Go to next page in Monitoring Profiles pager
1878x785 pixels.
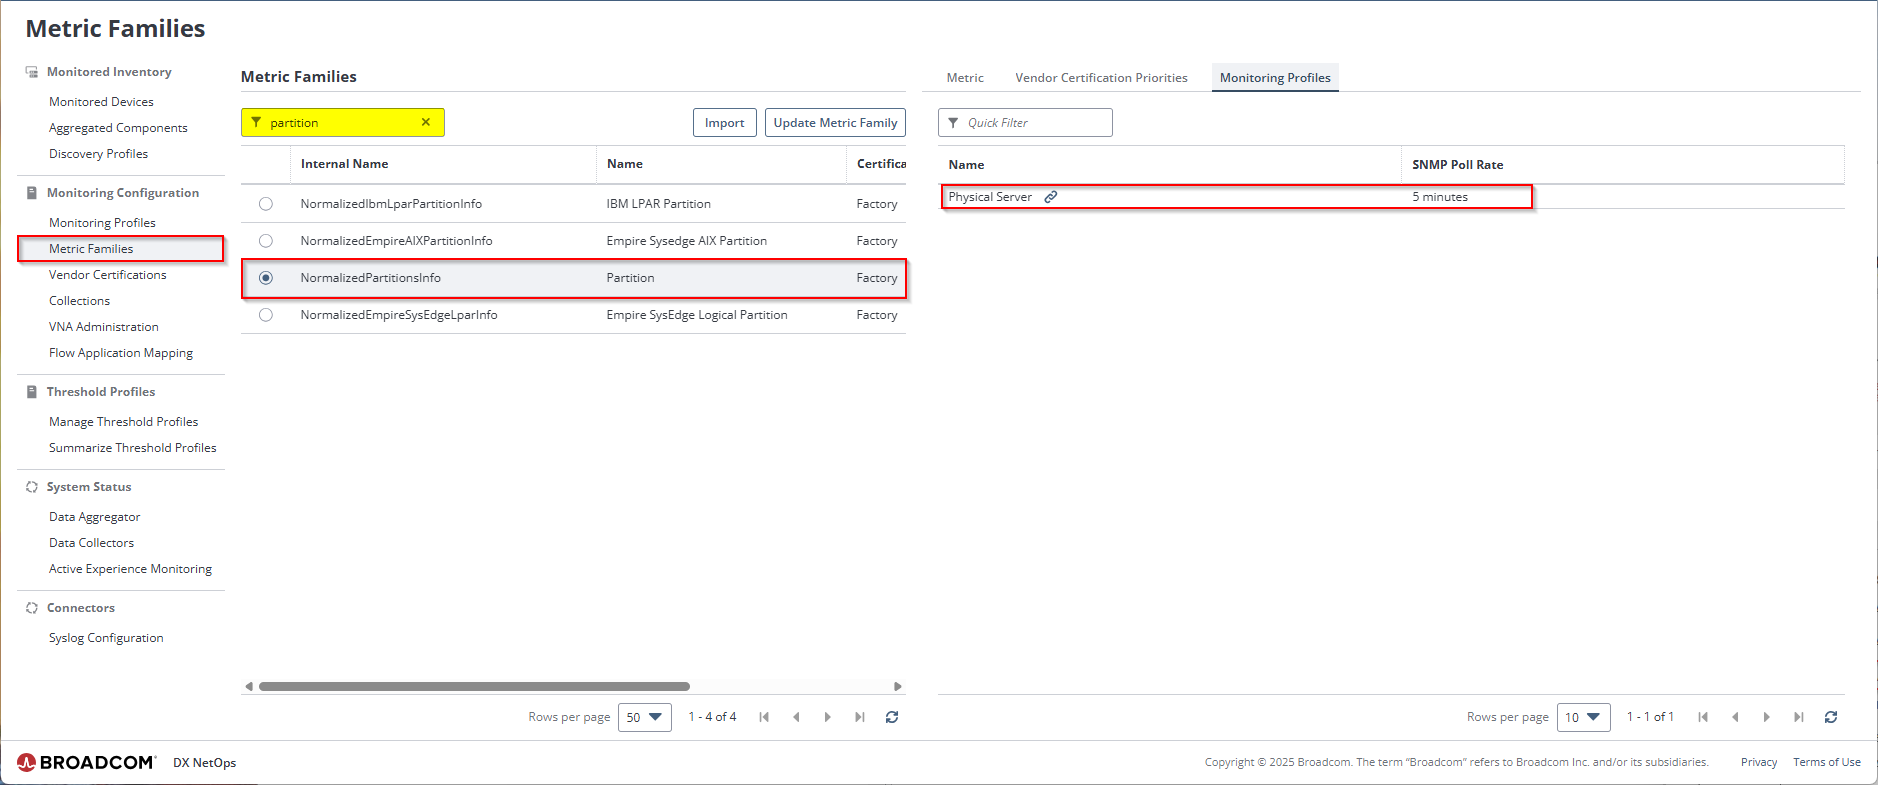pyautogui.click(x=1767, y=717)
